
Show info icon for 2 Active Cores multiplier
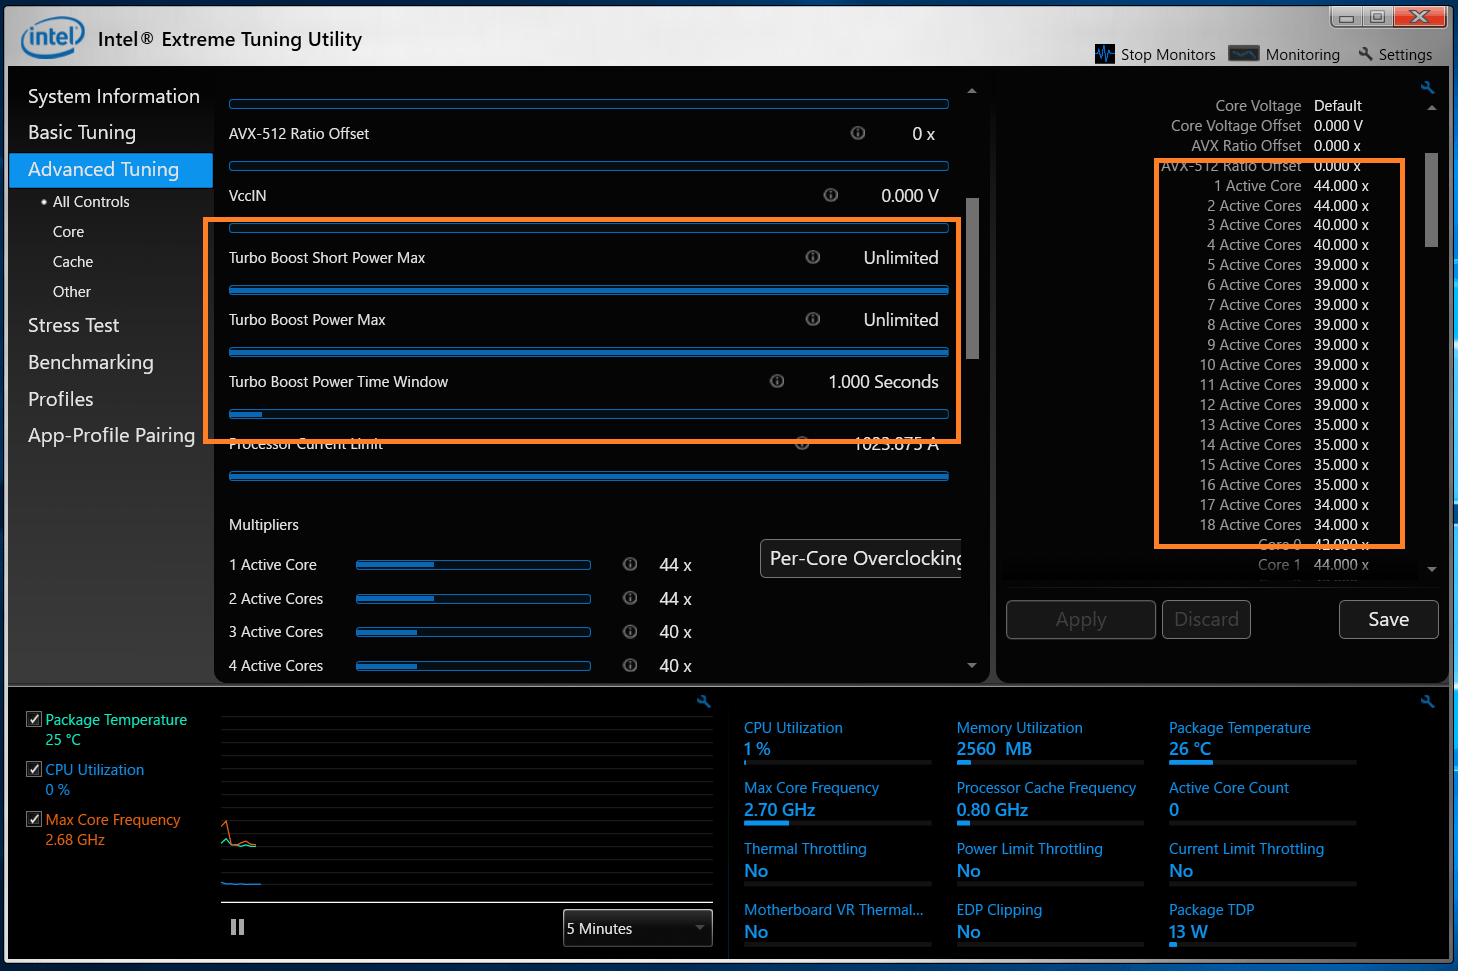(x=630, y=598)
